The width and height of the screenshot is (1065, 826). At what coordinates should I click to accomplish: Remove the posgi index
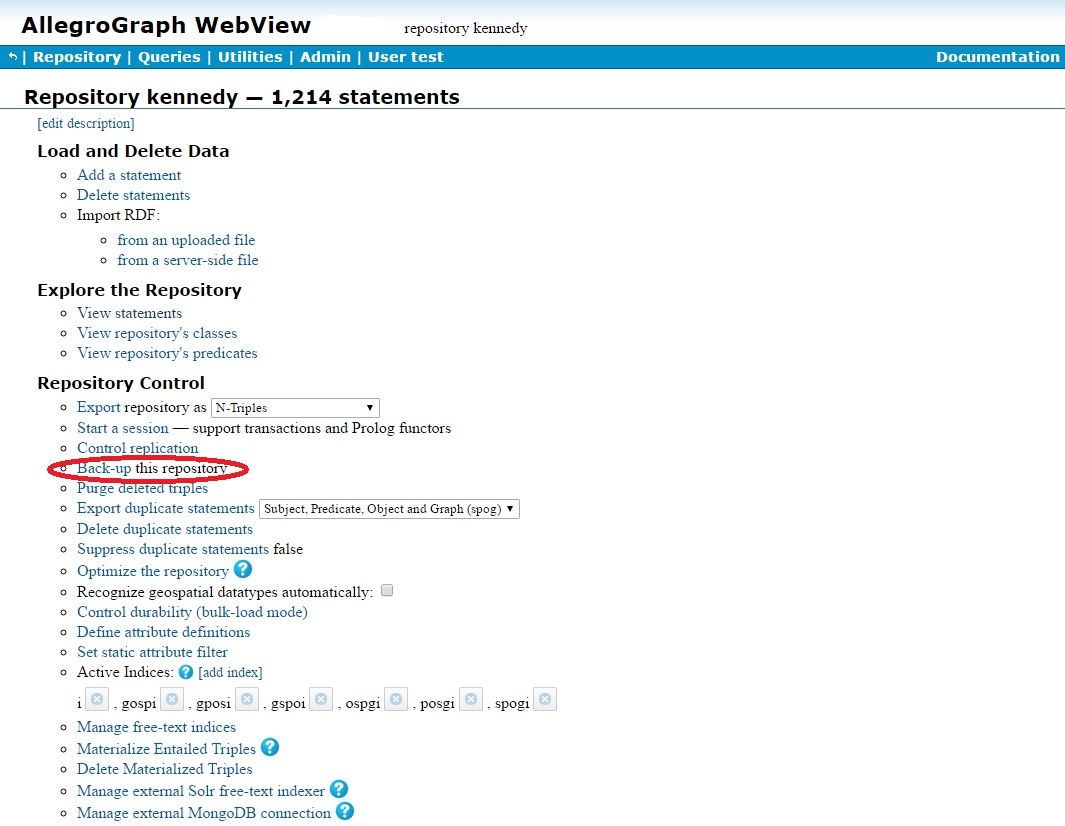pos(471,700)
